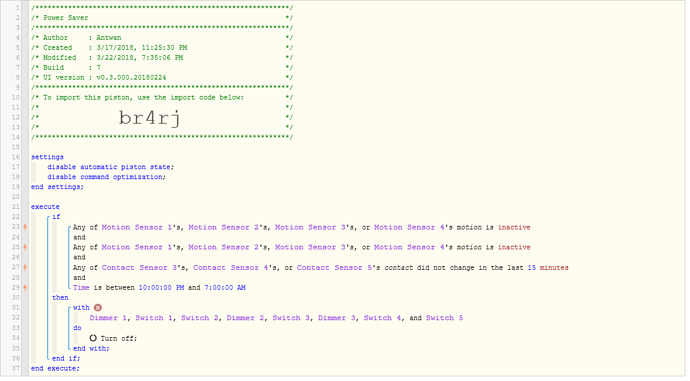
Task: Click the '15 minutes' duration value
Action: click(548, 267)
